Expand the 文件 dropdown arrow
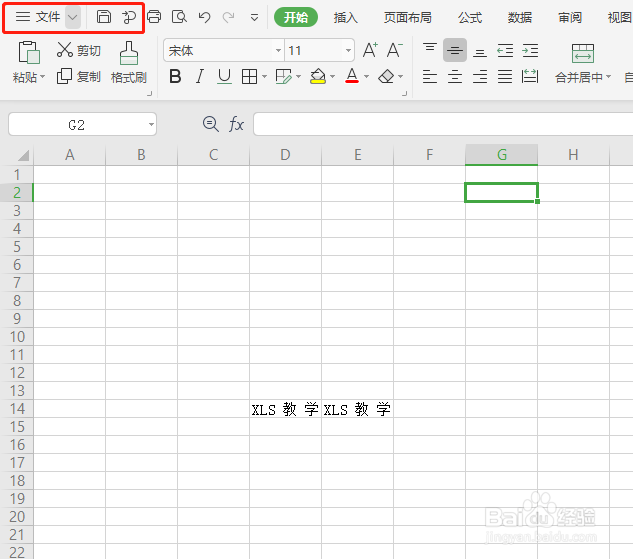Screen dimensions: 633x559 click(x=73, y=17)
